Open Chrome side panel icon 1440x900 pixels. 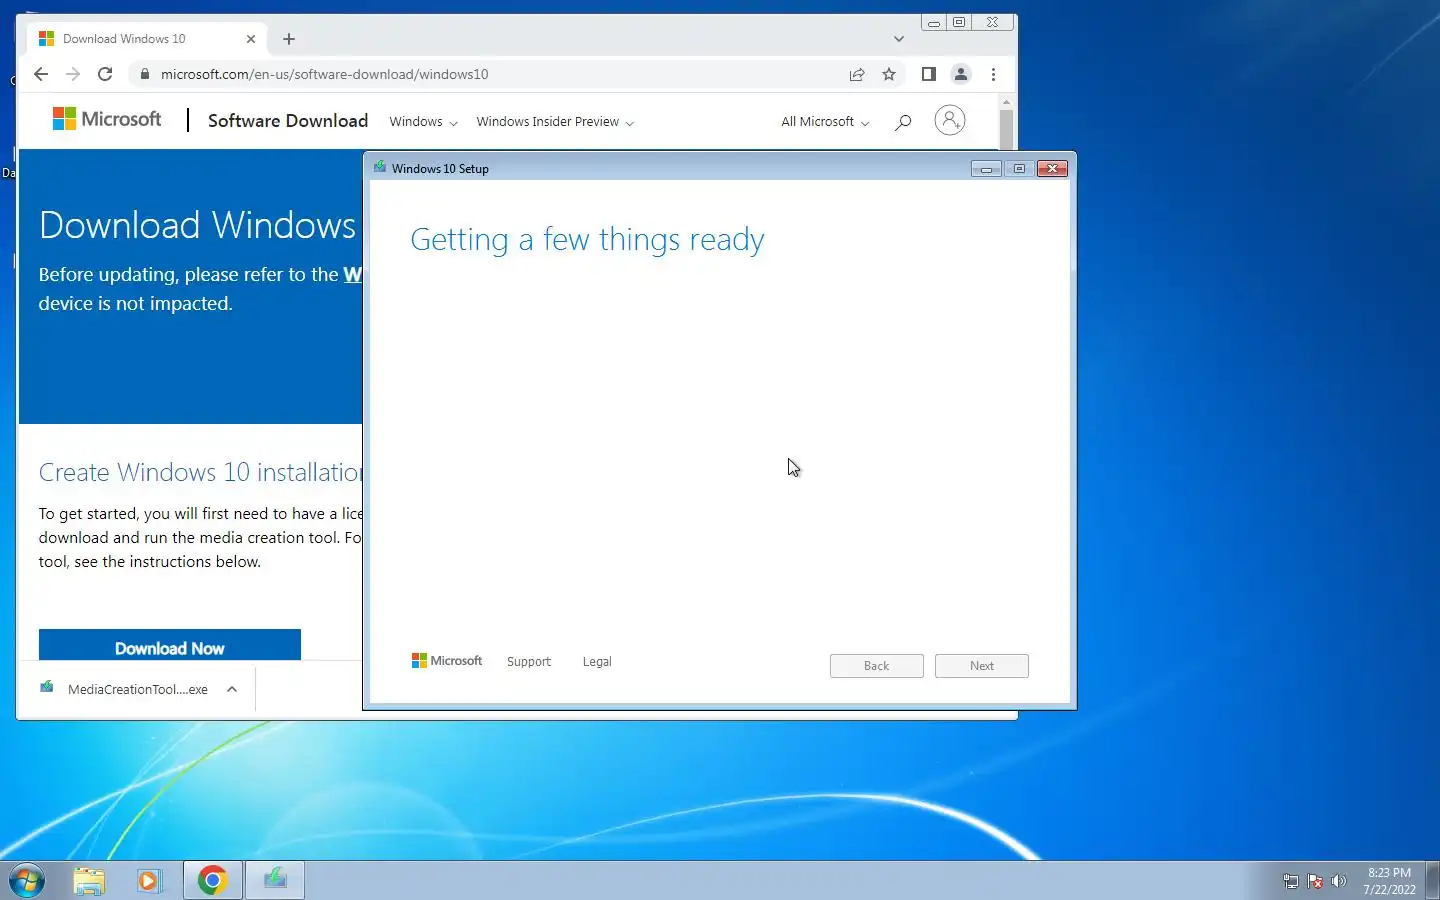tap(929, 74)
